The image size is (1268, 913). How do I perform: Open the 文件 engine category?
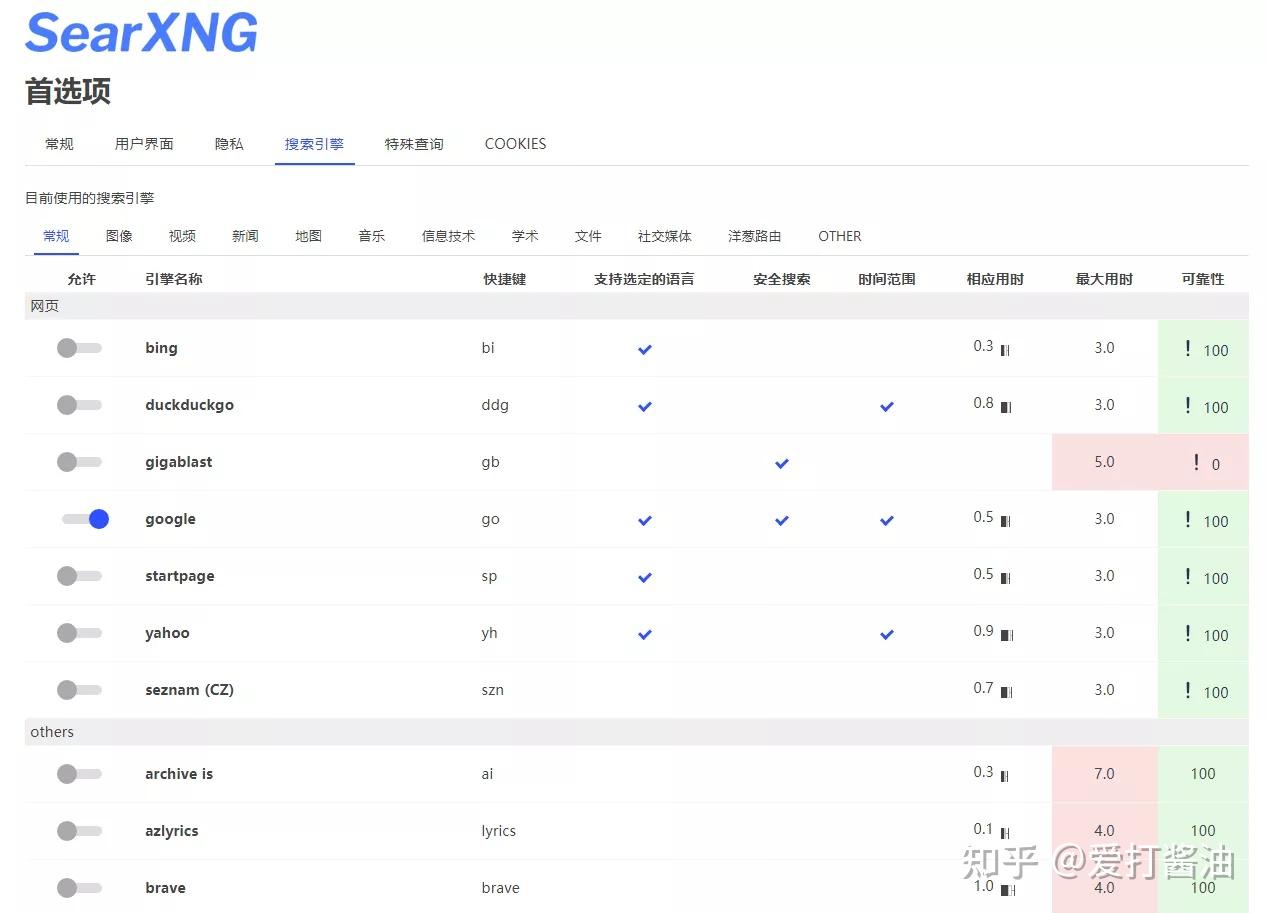(x=588, y=236)
